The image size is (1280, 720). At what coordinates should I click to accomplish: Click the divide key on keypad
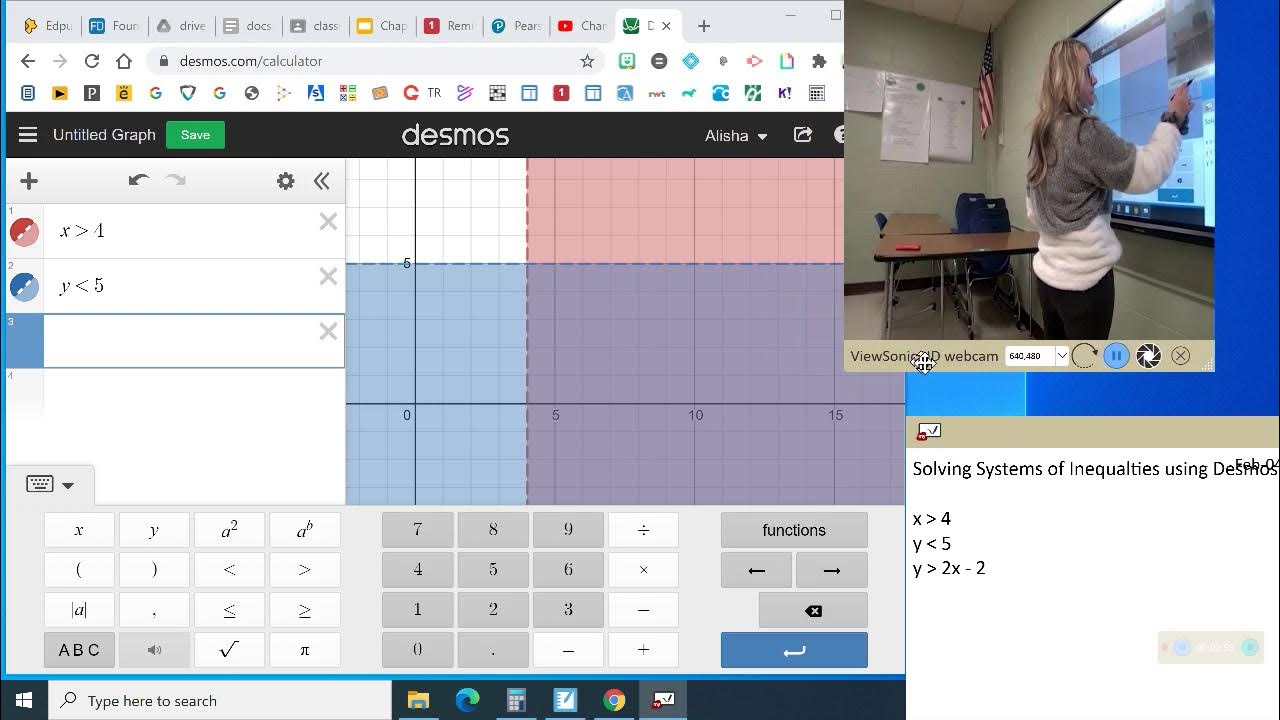pos(643,530)
